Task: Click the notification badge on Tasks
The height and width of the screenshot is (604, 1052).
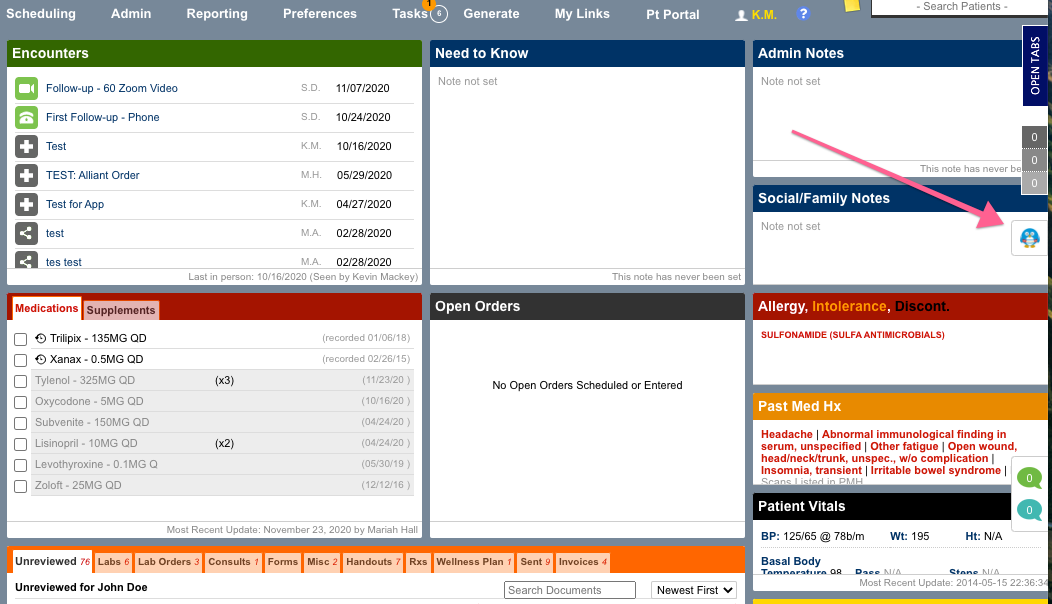Action: (x=430, y=6)
